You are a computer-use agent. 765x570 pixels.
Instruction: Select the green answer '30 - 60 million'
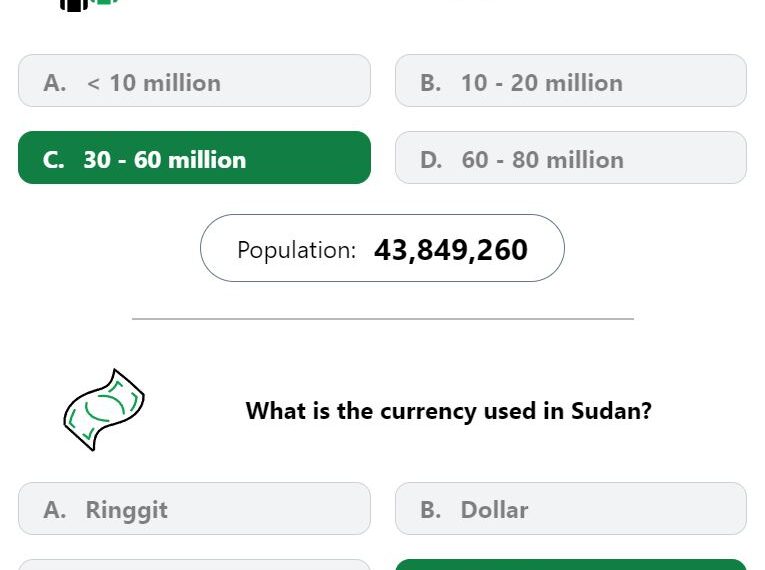[x=194, y=158]
